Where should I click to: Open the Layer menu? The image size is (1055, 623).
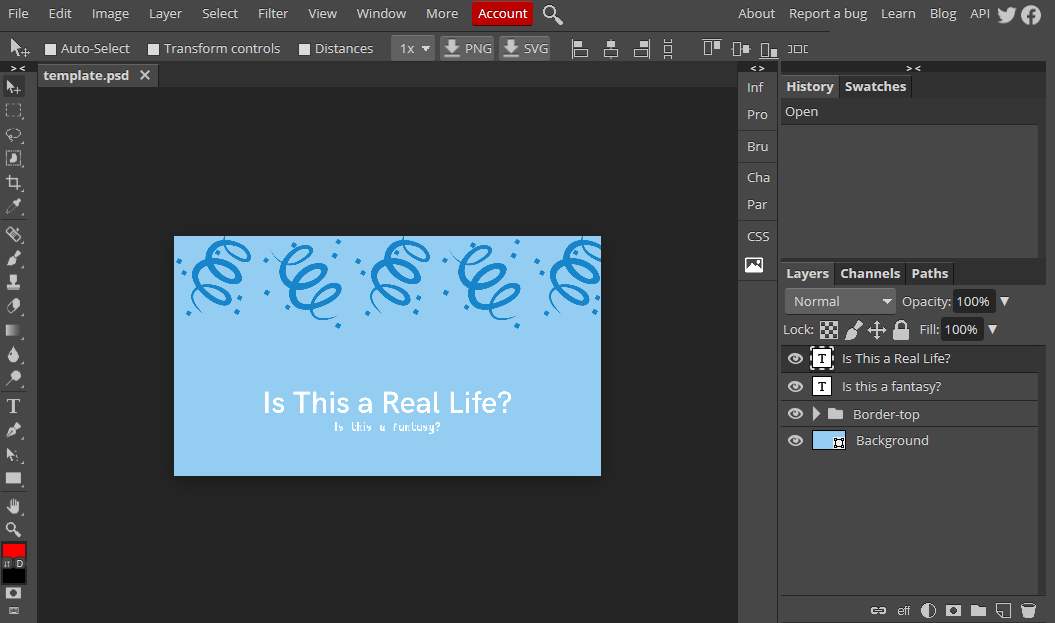(165, 13)
